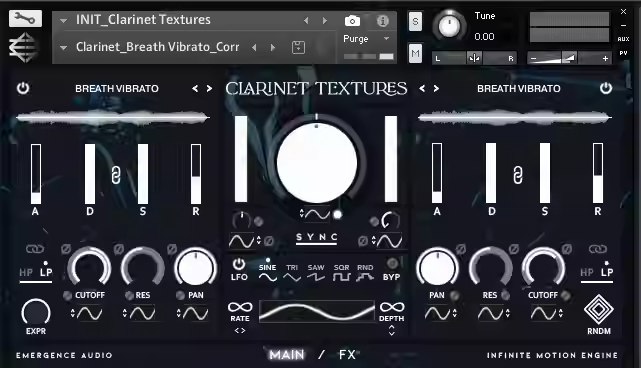Screen dimensions: 641x368
Task: Select the TRI LFO waveform
Action: tap(292, 273)
